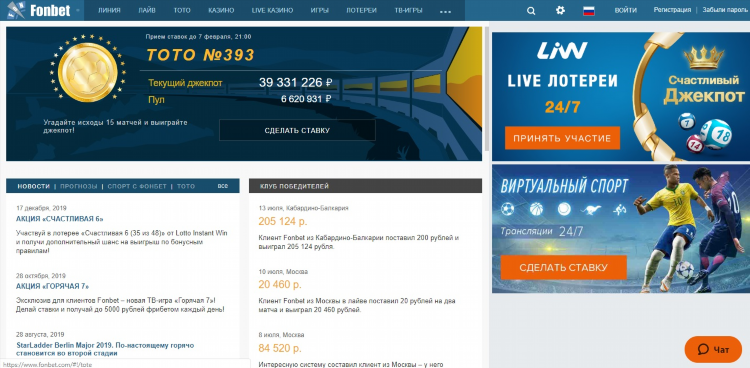Click the pool amount 6 620 931 ₽
This screenshot has width=750, height=368.
click(x=306, y=99)
